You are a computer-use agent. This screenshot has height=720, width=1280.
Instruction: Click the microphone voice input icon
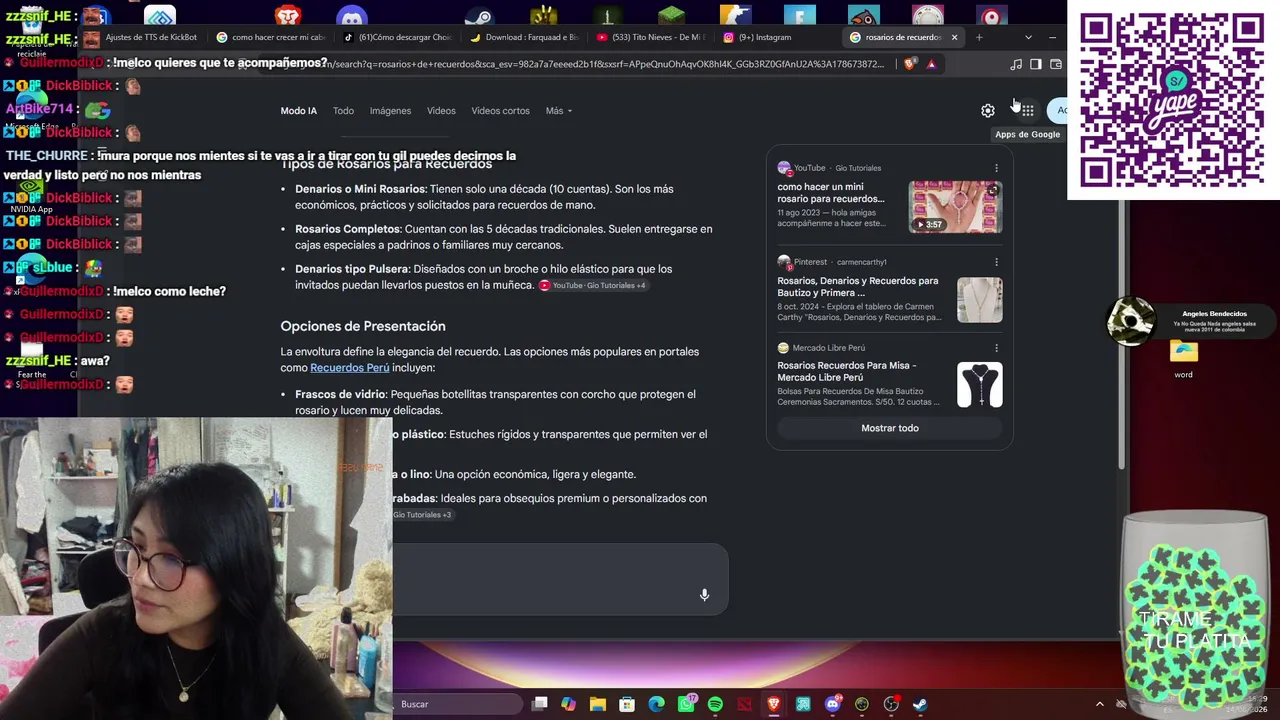[704, 595]
